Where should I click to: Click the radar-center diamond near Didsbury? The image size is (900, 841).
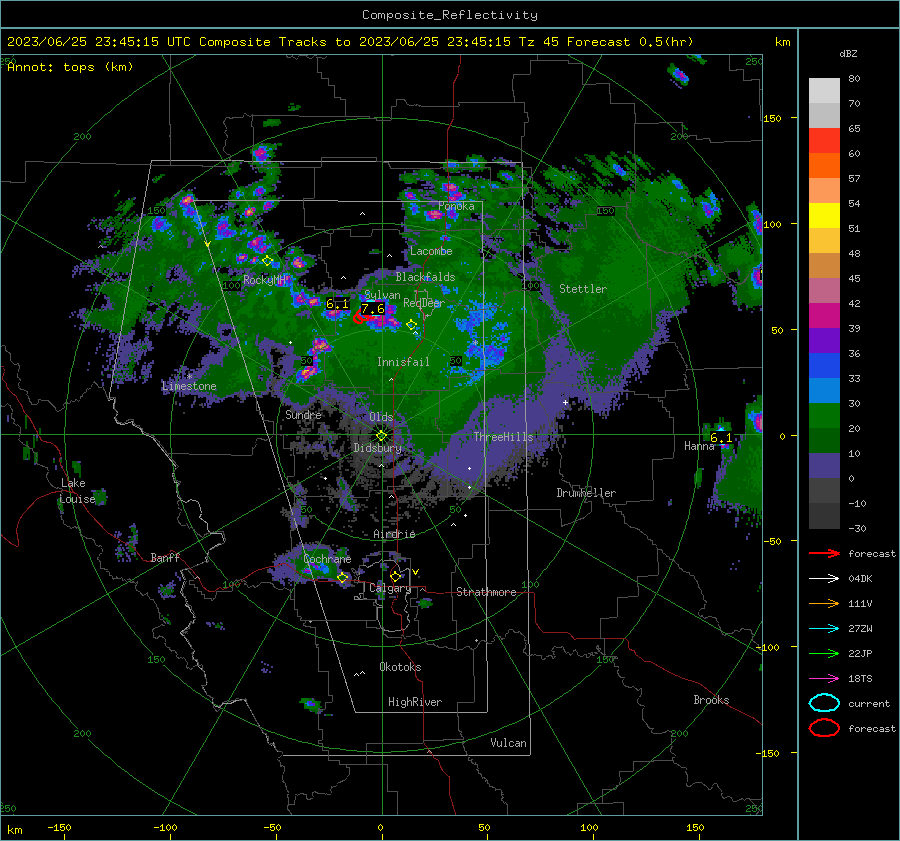[381, 436]
